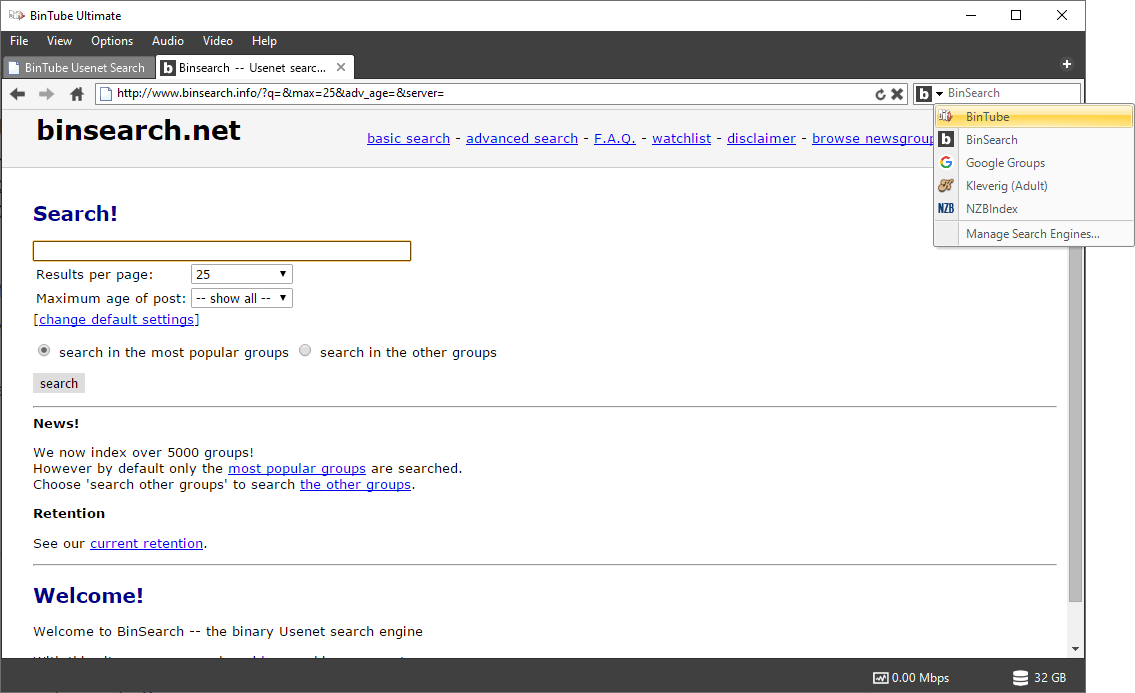Open the F.A.Q. link
The height and width of the screenshot is (693, 1135).
coord(615,138)
